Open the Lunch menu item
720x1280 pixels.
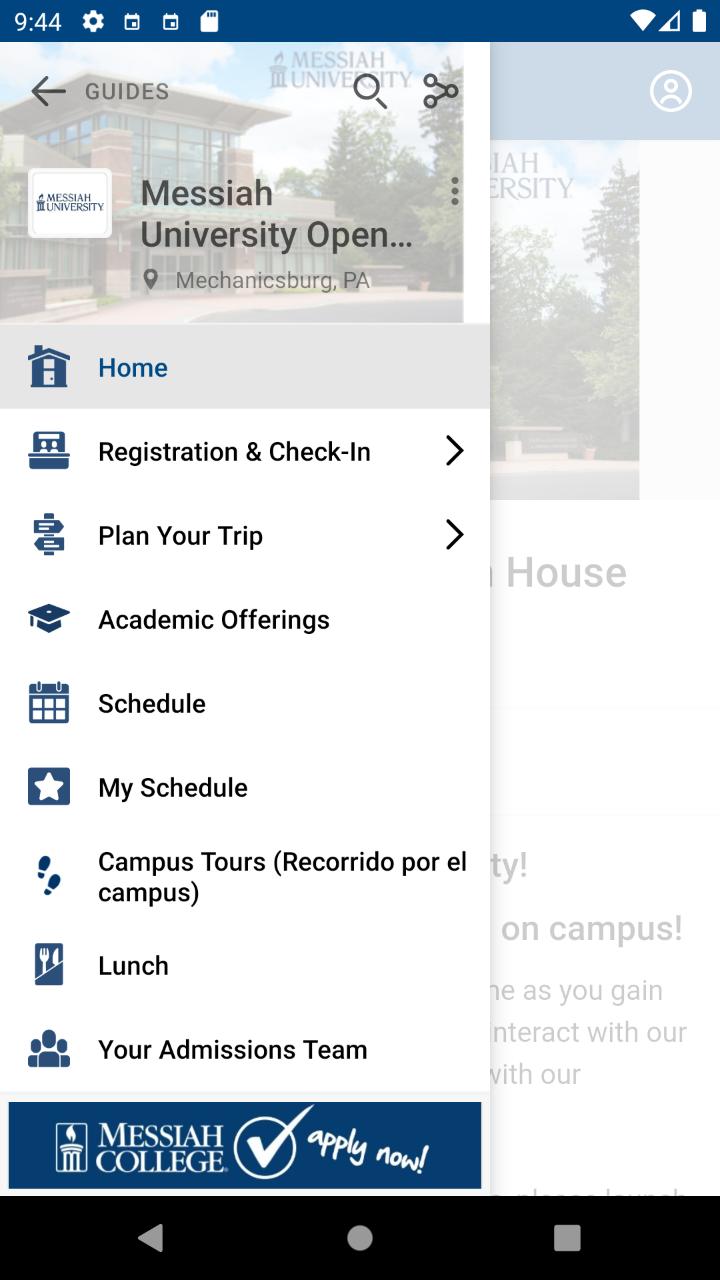click(x=245, y=966)
